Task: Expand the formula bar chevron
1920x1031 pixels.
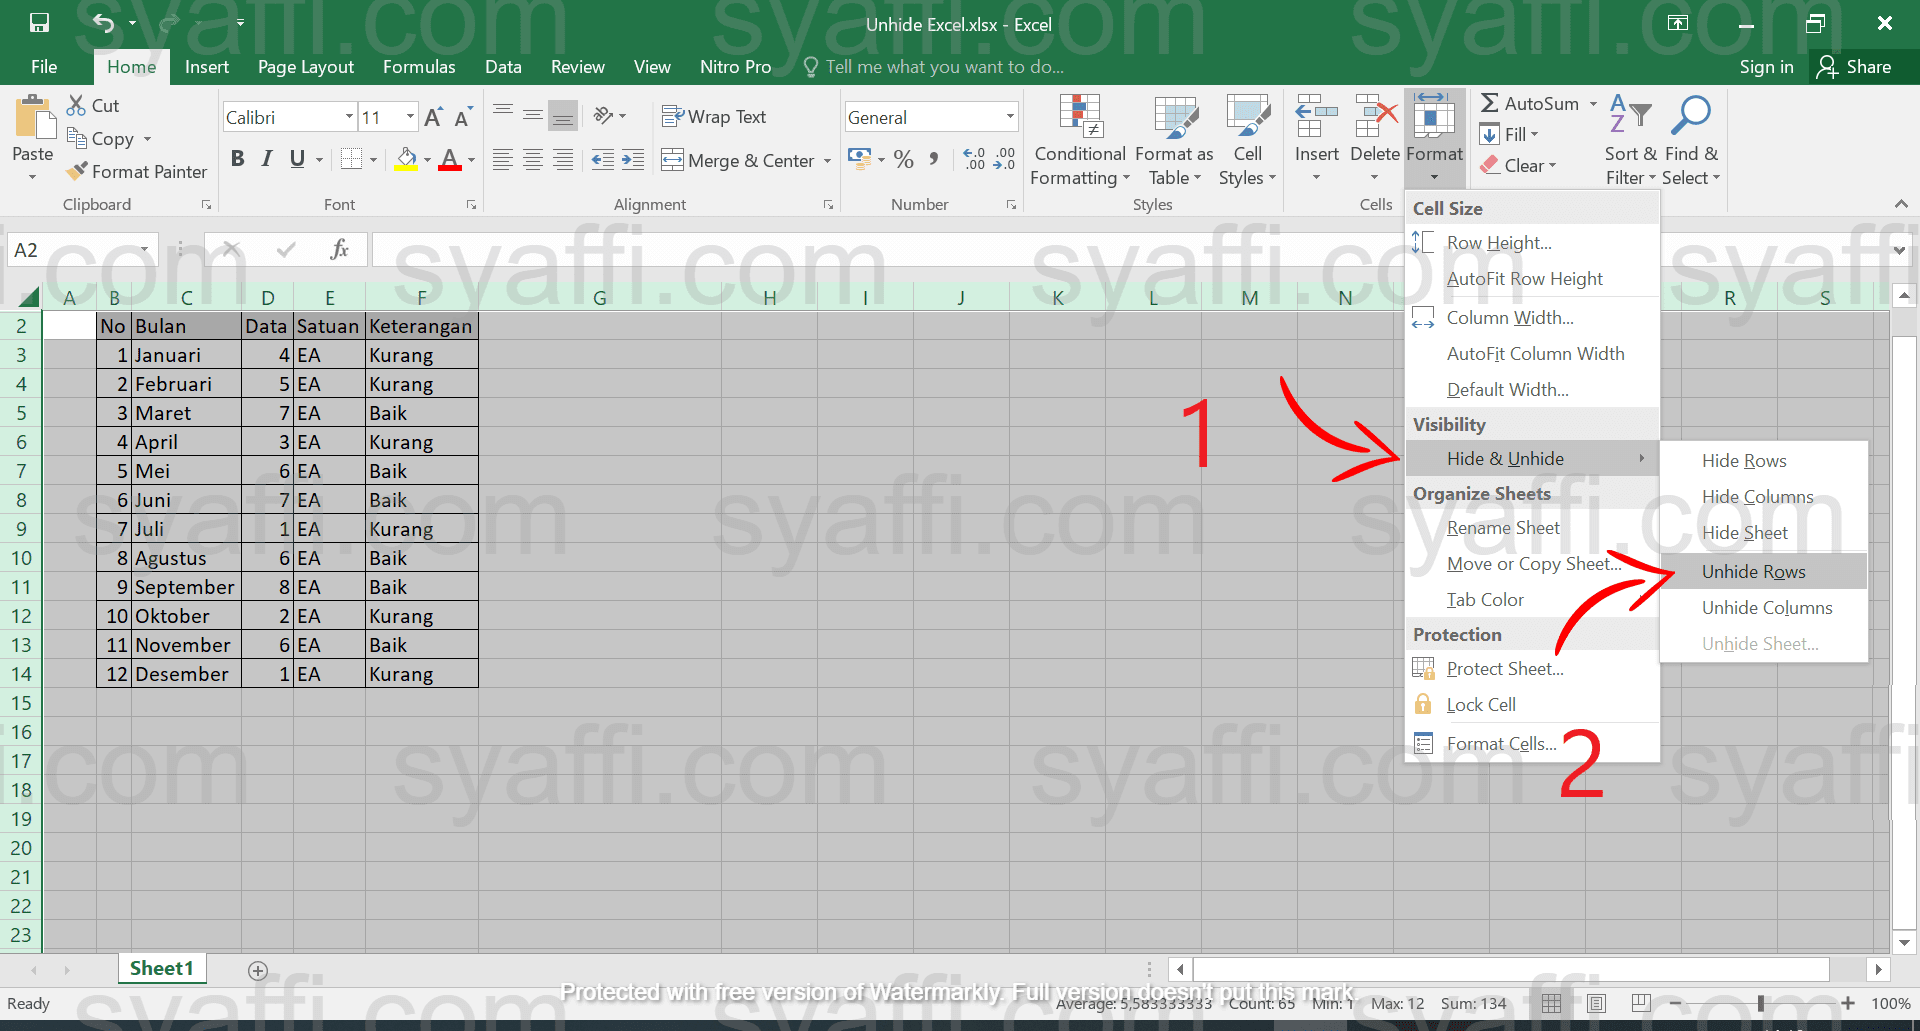Action: (x=1899, y=250)
